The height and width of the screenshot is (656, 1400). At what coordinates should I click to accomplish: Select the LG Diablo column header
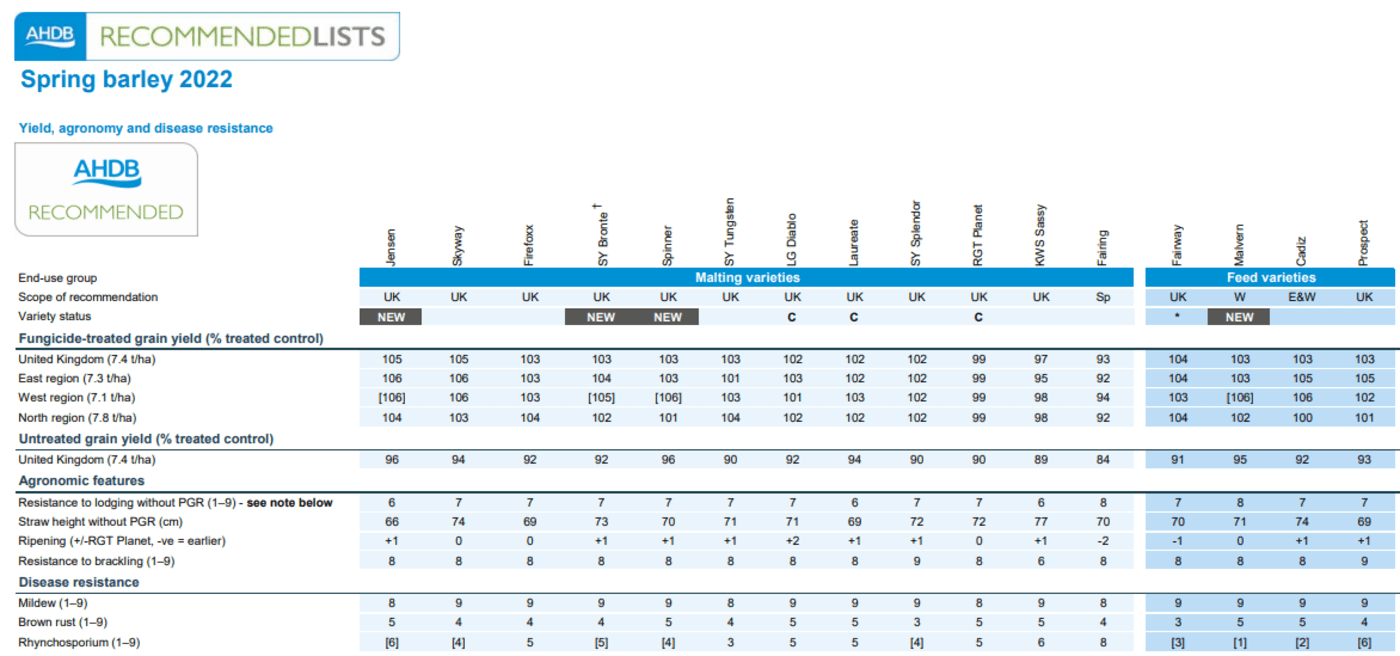coord(792,238)
